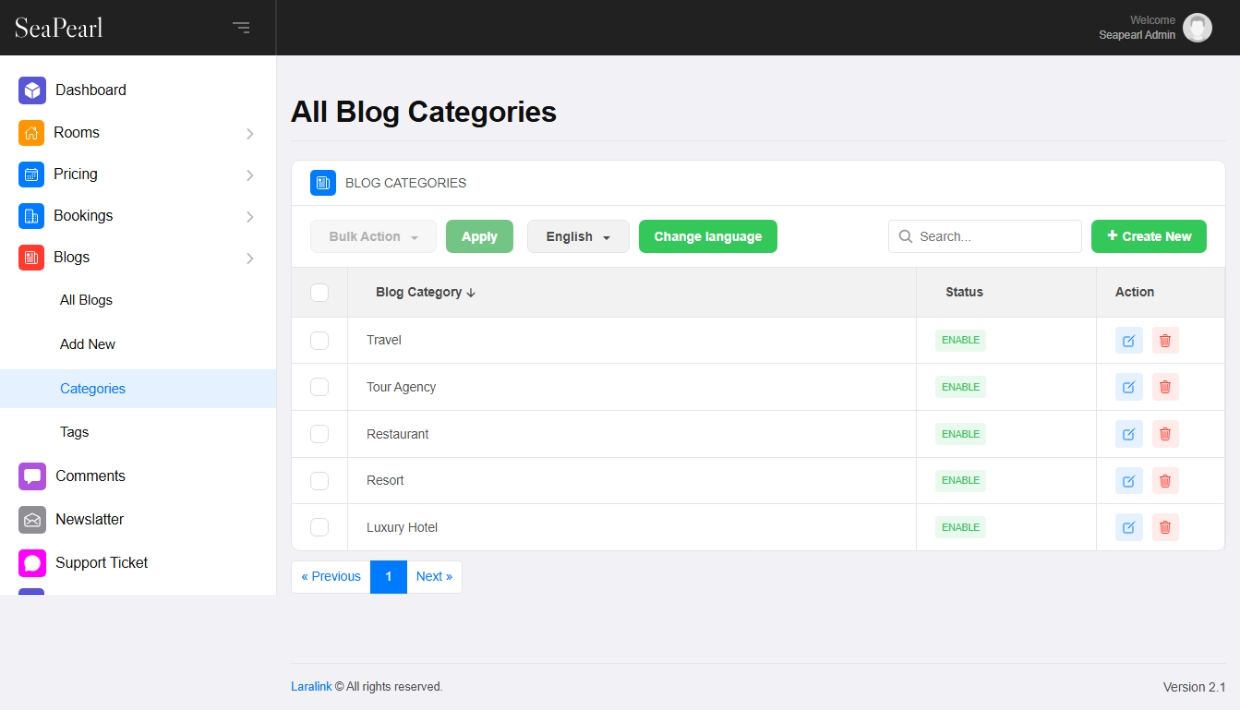Click the sidebar collapse hamburger icon
Screen dimensions: 1240x710
pos(241,28)
